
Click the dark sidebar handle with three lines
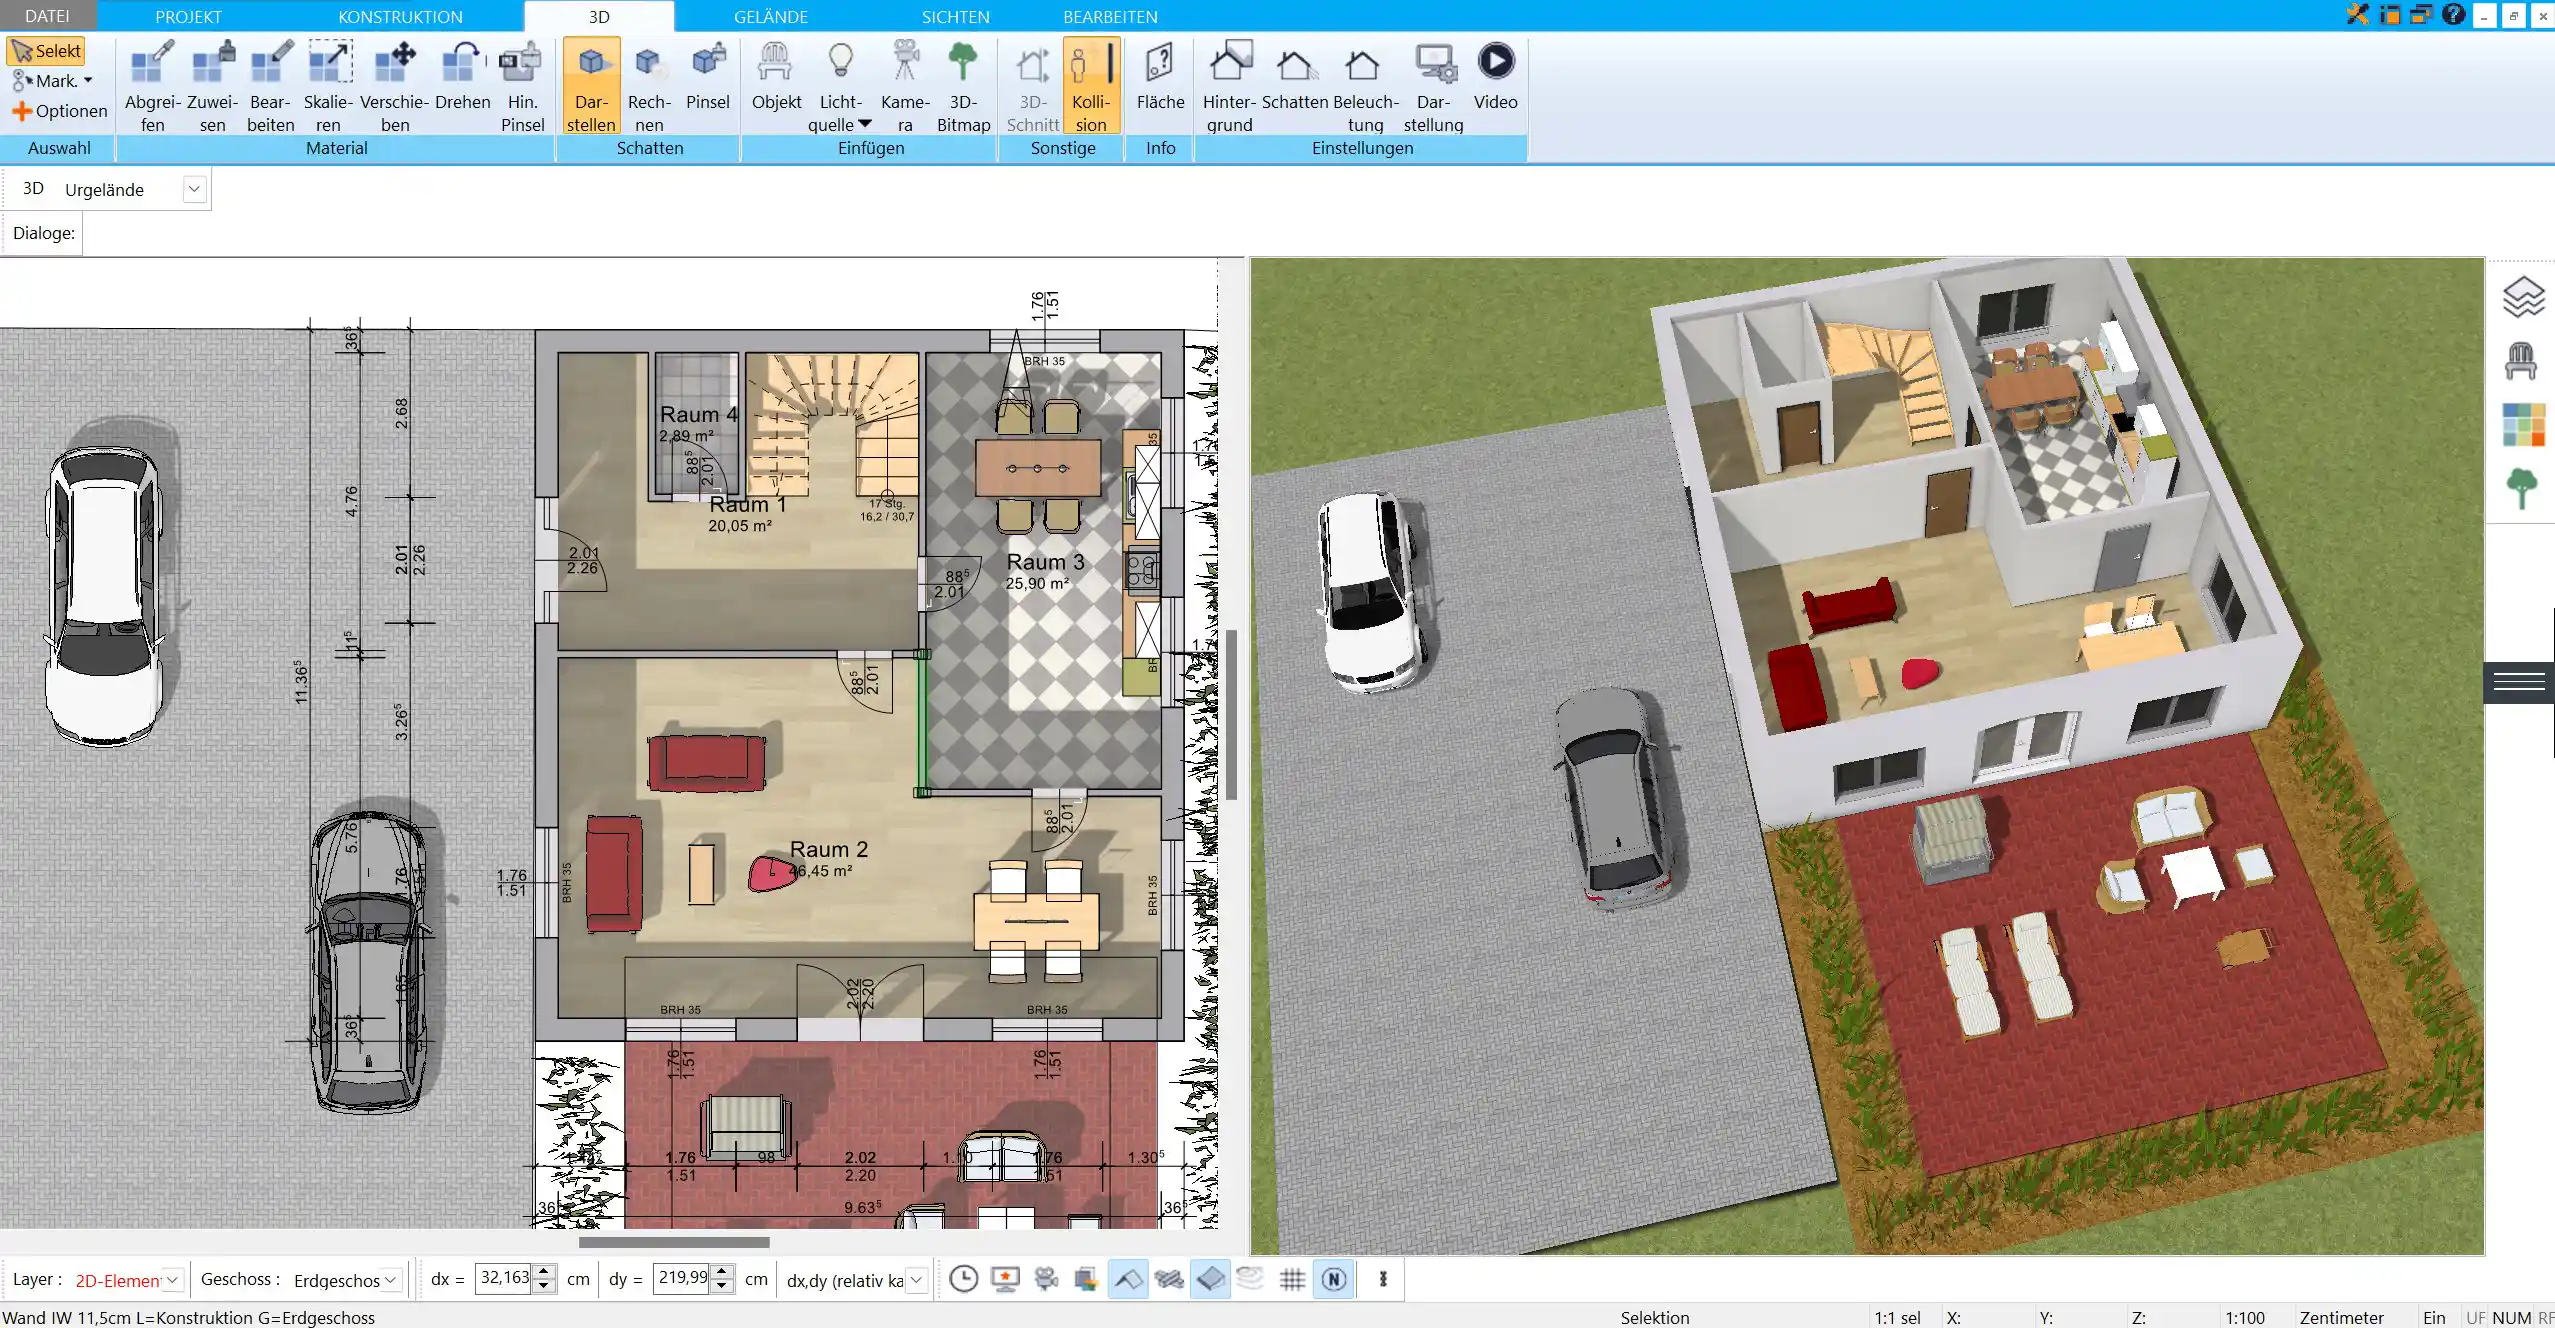click(2519, 682)
